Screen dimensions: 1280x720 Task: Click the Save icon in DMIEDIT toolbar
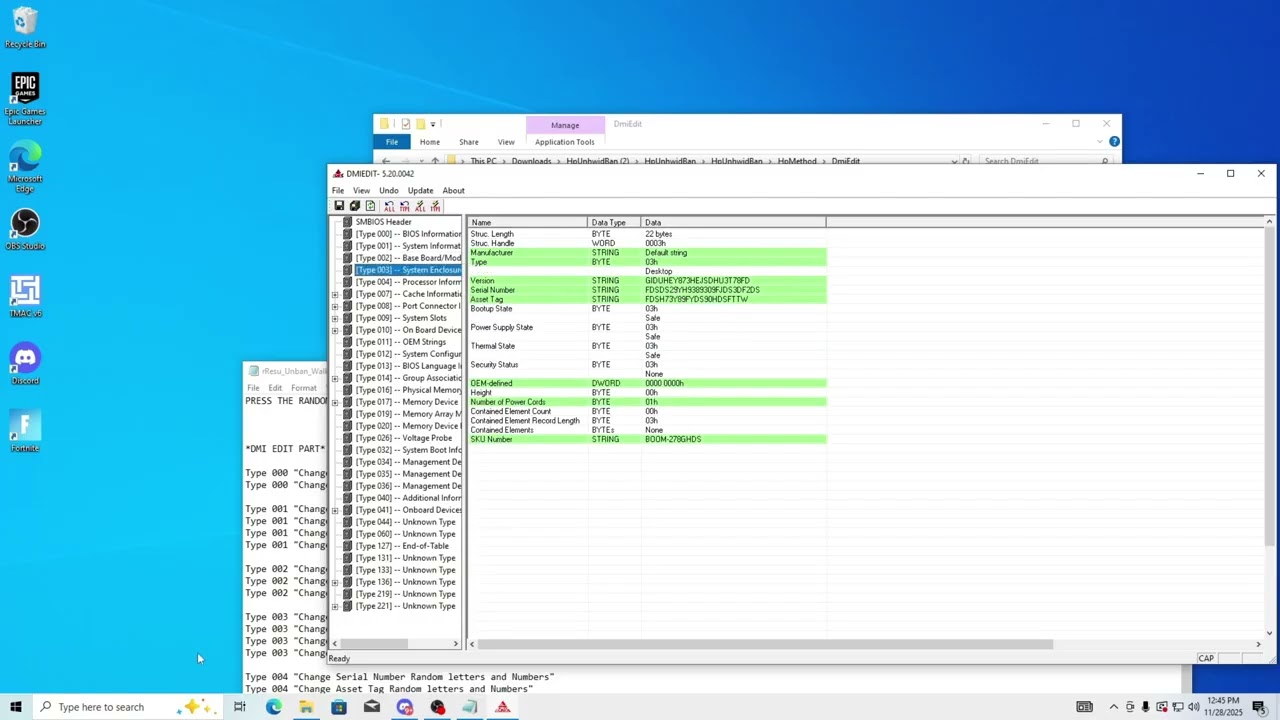point(339,206)
